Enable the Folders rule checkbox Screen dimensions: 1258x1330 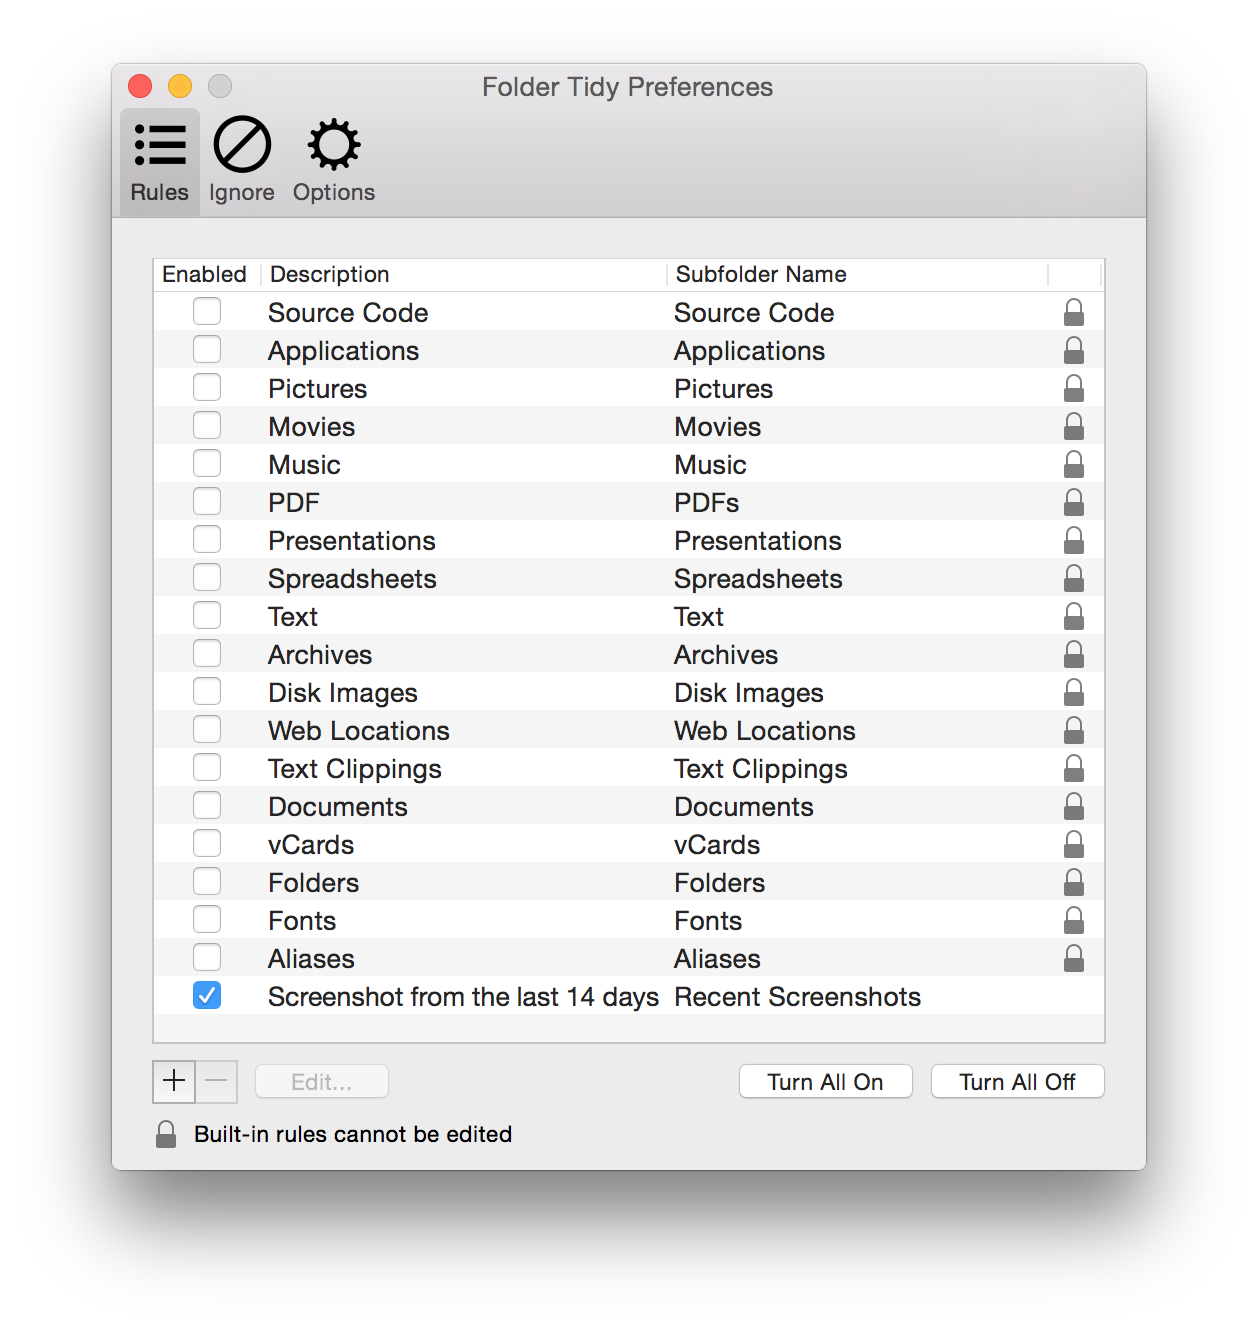pos(207,881)
